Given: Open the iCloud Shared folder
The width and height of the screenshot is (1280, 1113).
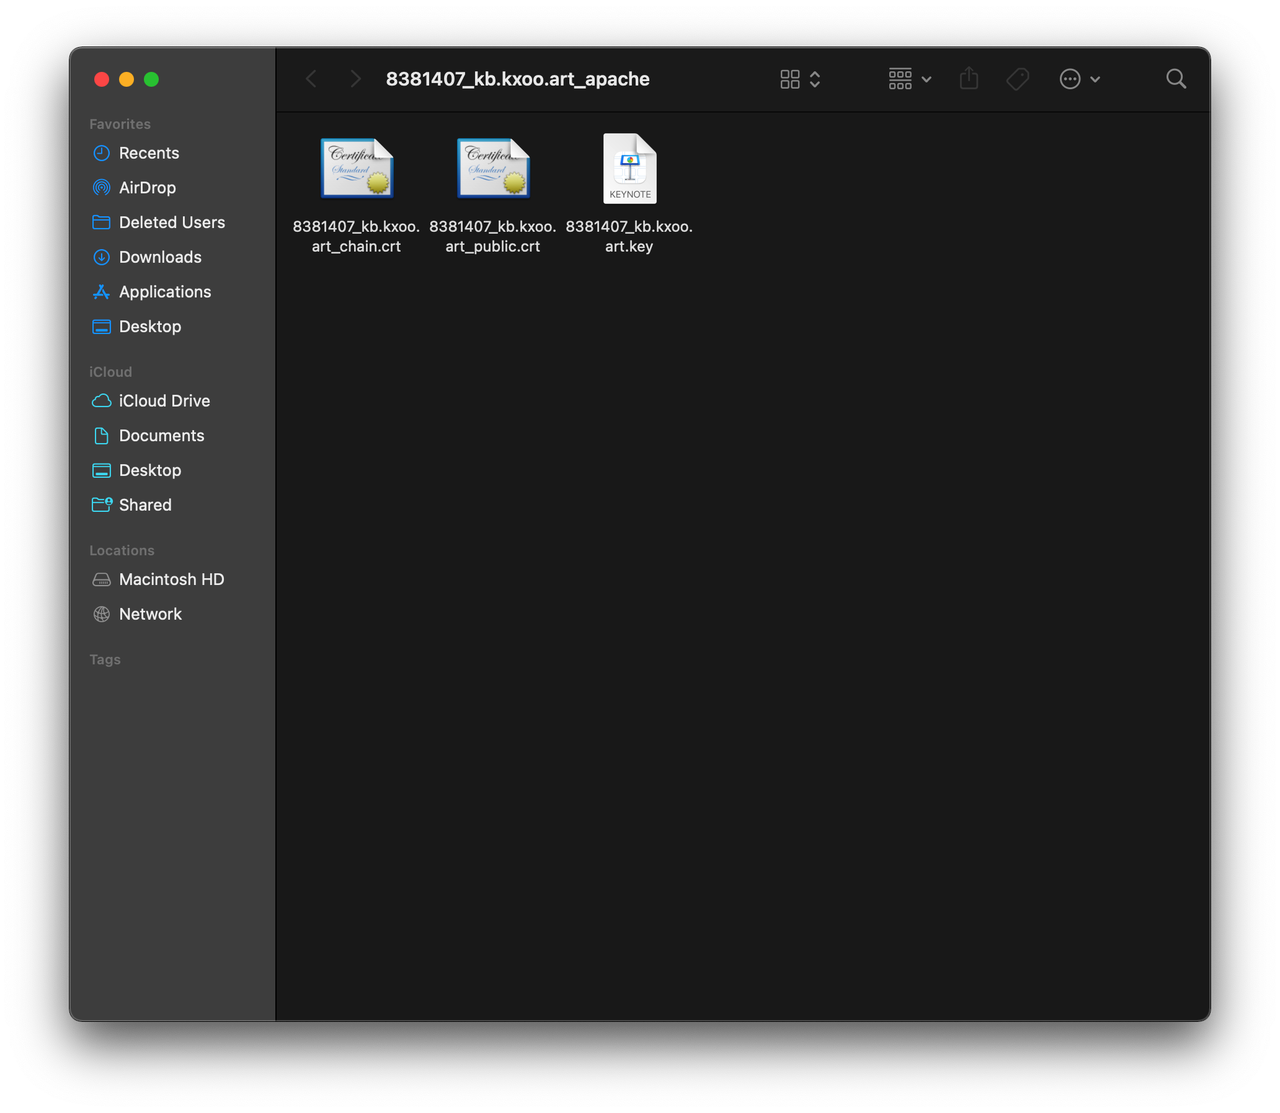Looking at the screenshot, I should click(x=145, y=505).
